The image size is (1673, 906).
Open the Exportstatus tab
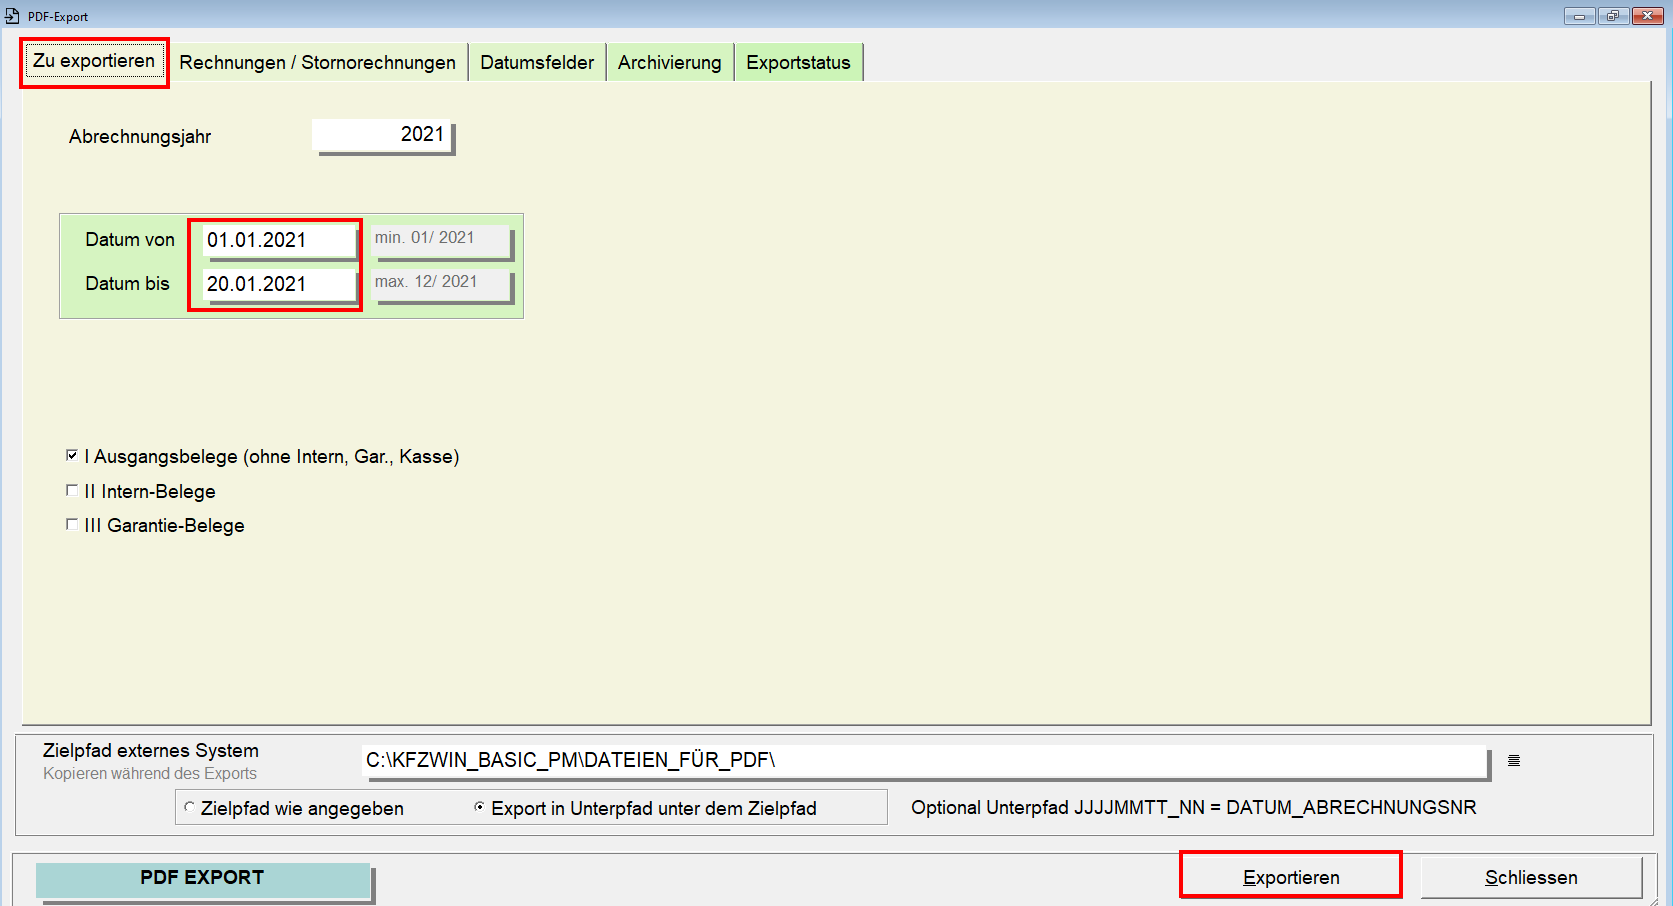point(798,63)
